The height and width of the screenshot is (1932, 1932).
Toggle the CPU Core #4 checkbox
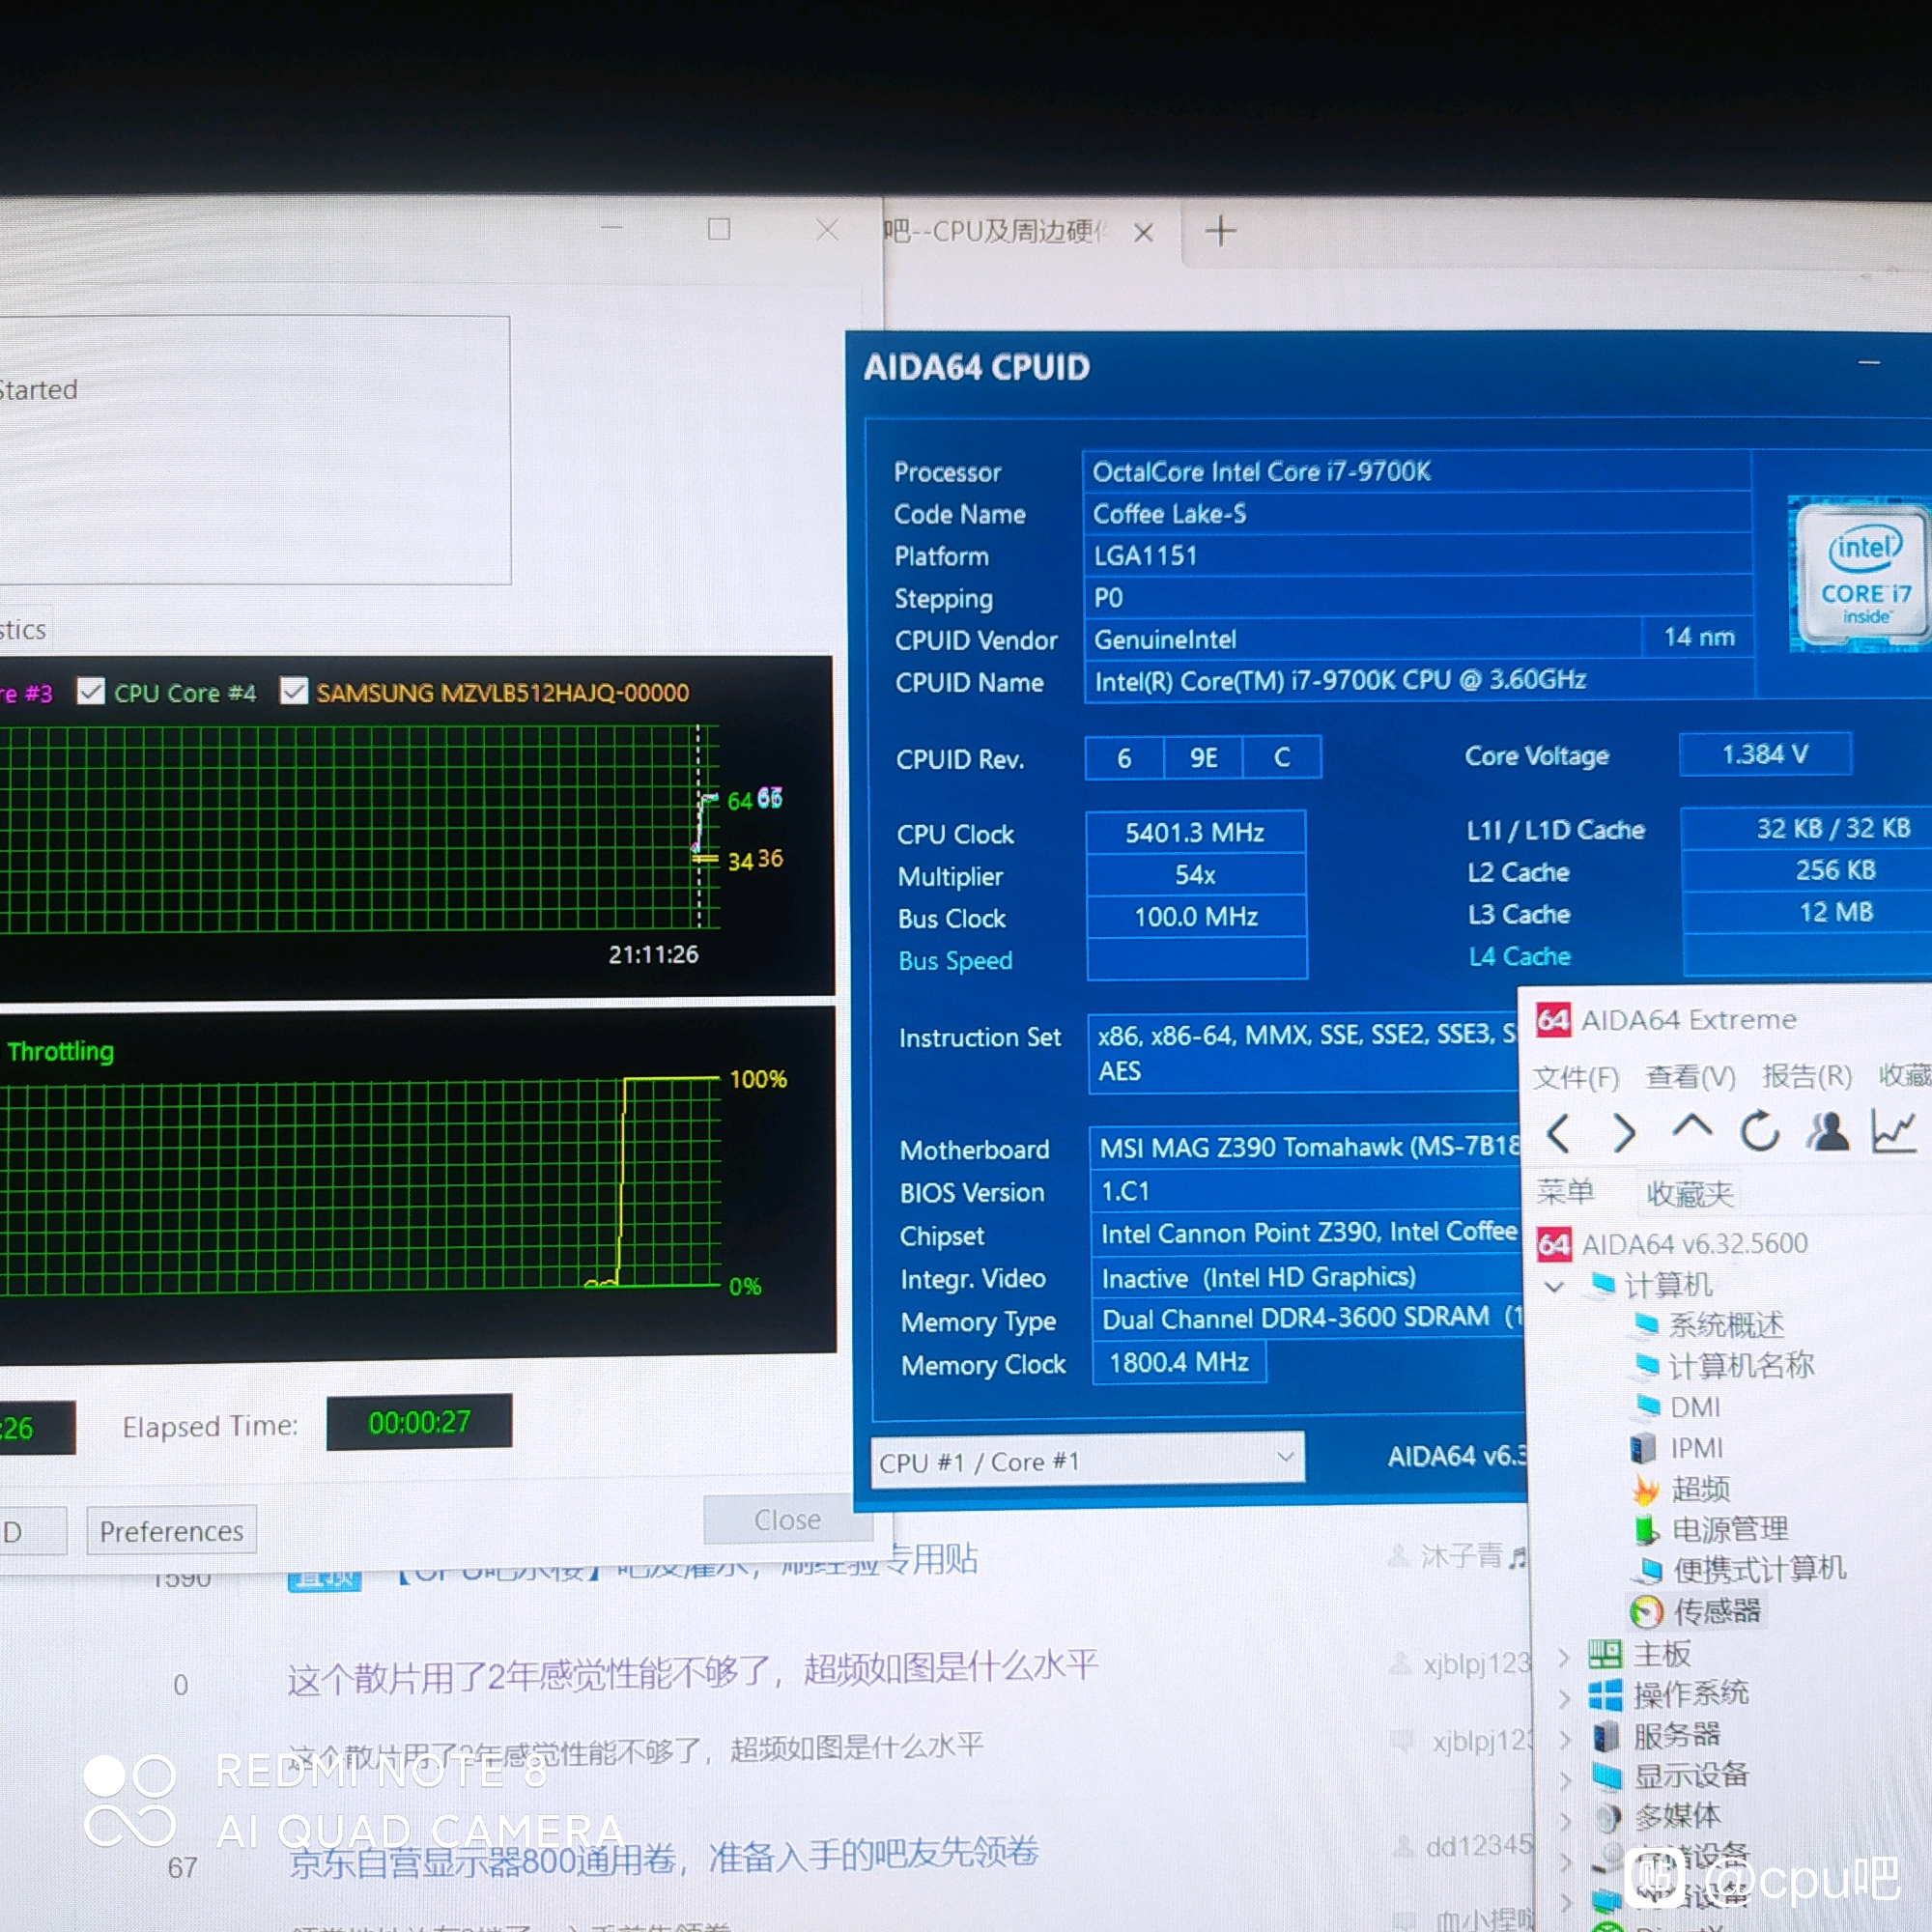click(x=91, y=691)
